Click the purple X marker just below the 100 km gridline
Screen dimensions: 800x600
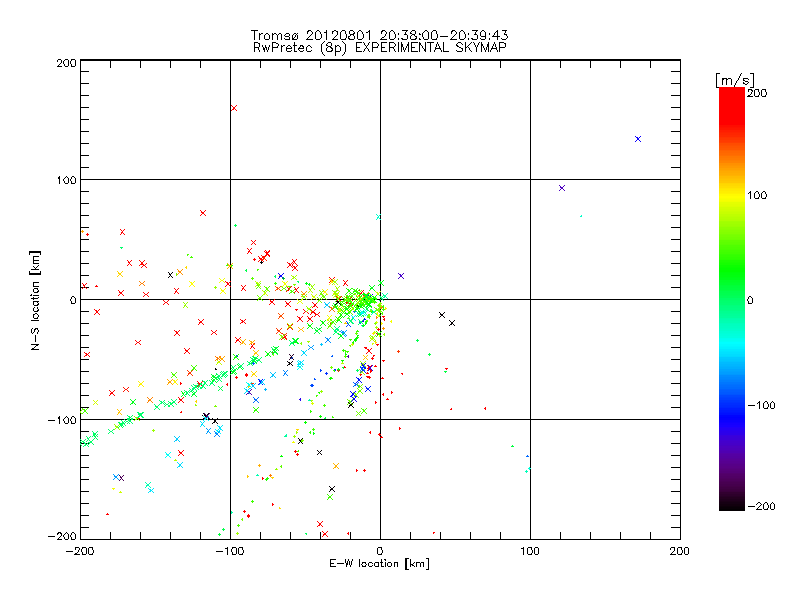562,188
